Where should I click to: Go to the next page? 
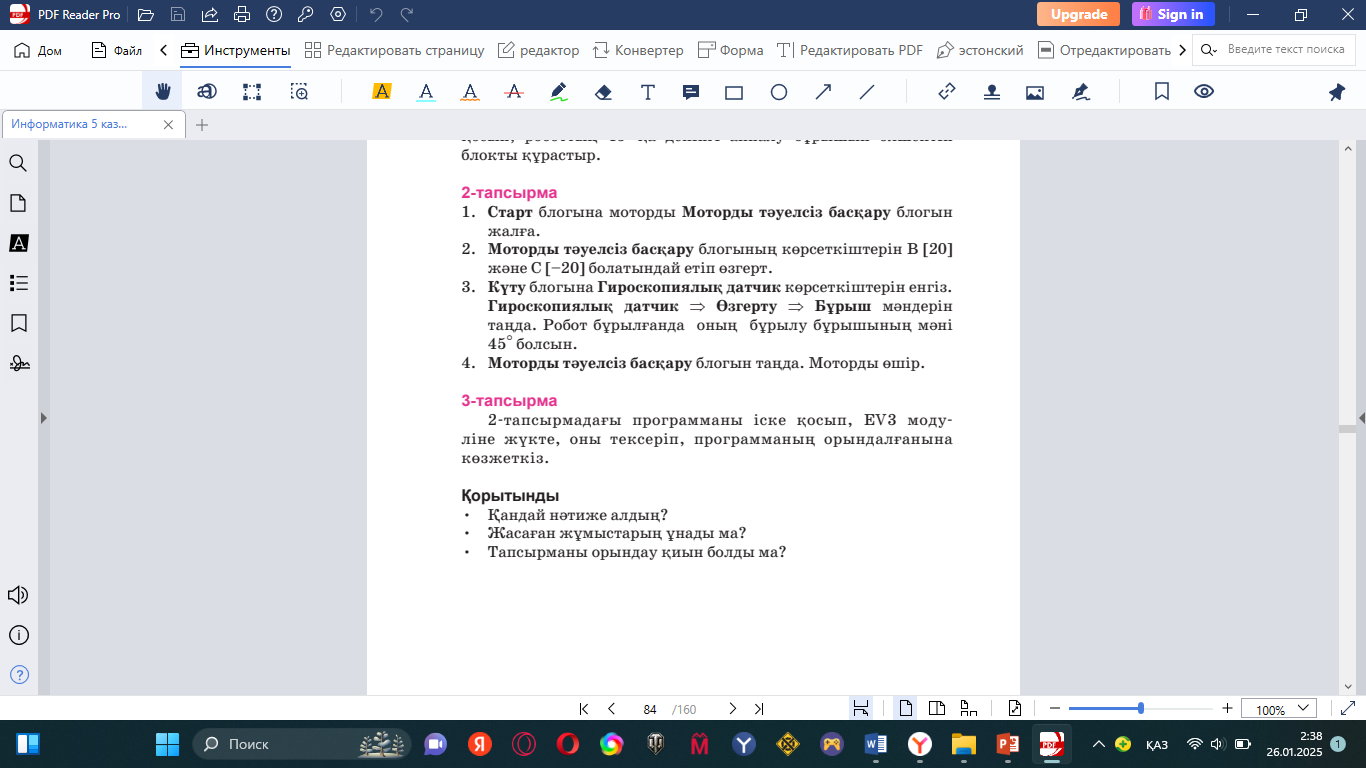click(732, 709)
